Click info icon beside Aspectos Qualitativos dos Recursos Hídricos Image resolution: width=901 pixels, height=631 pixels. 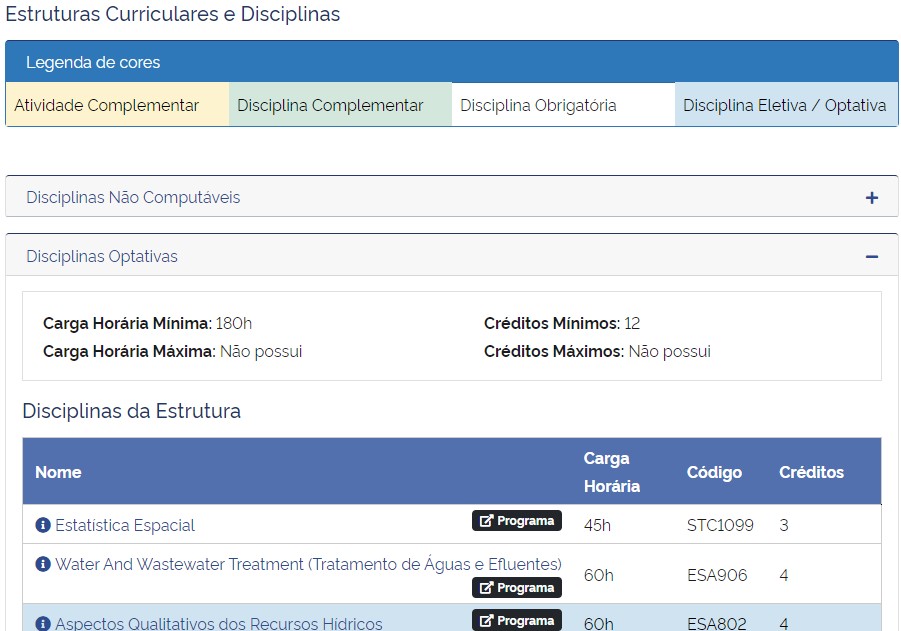[43, 623]
